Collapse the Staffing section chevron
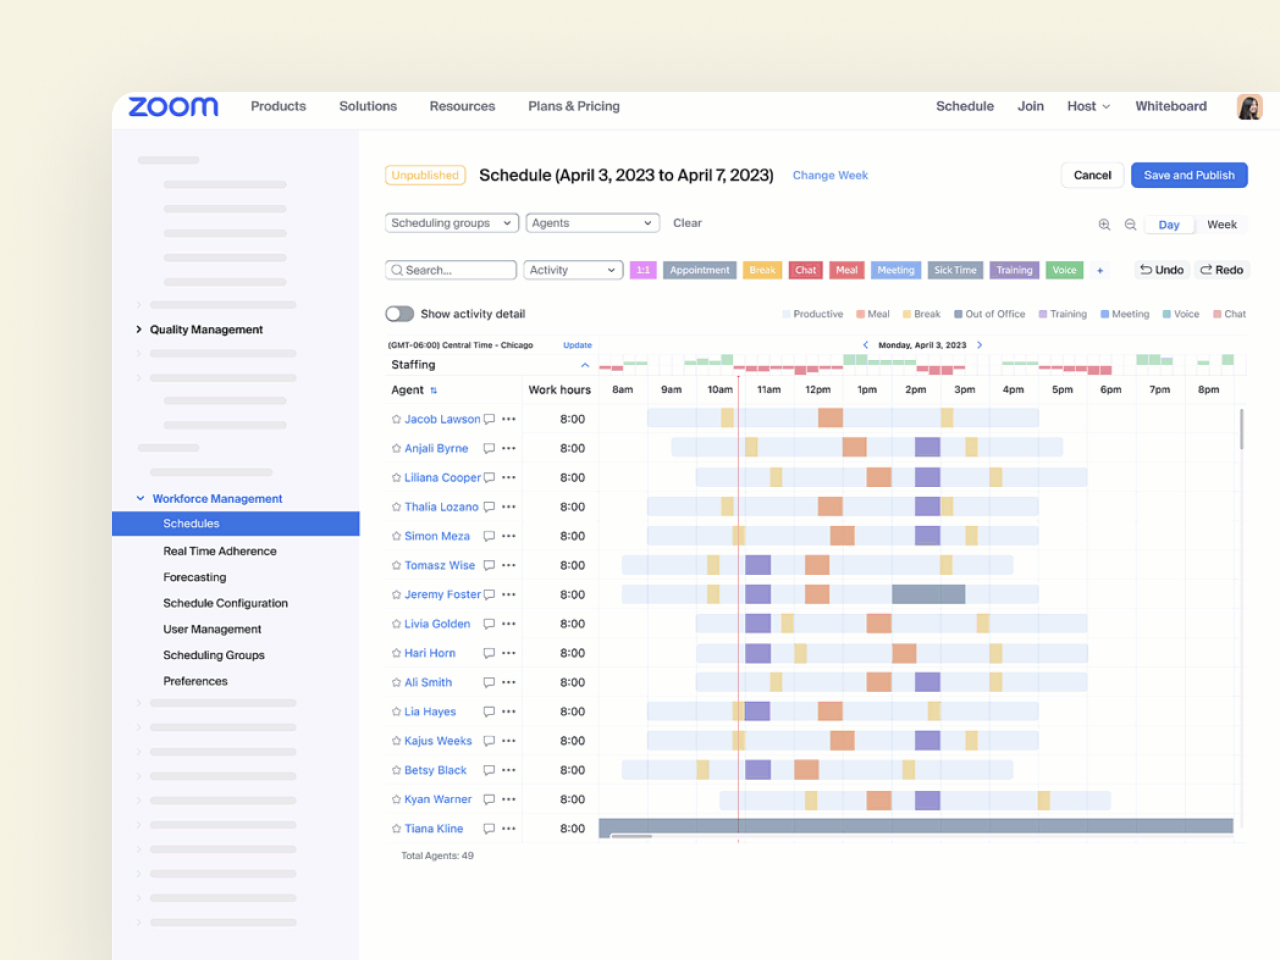Screen dimensions: 1280x960 [585, 365]
